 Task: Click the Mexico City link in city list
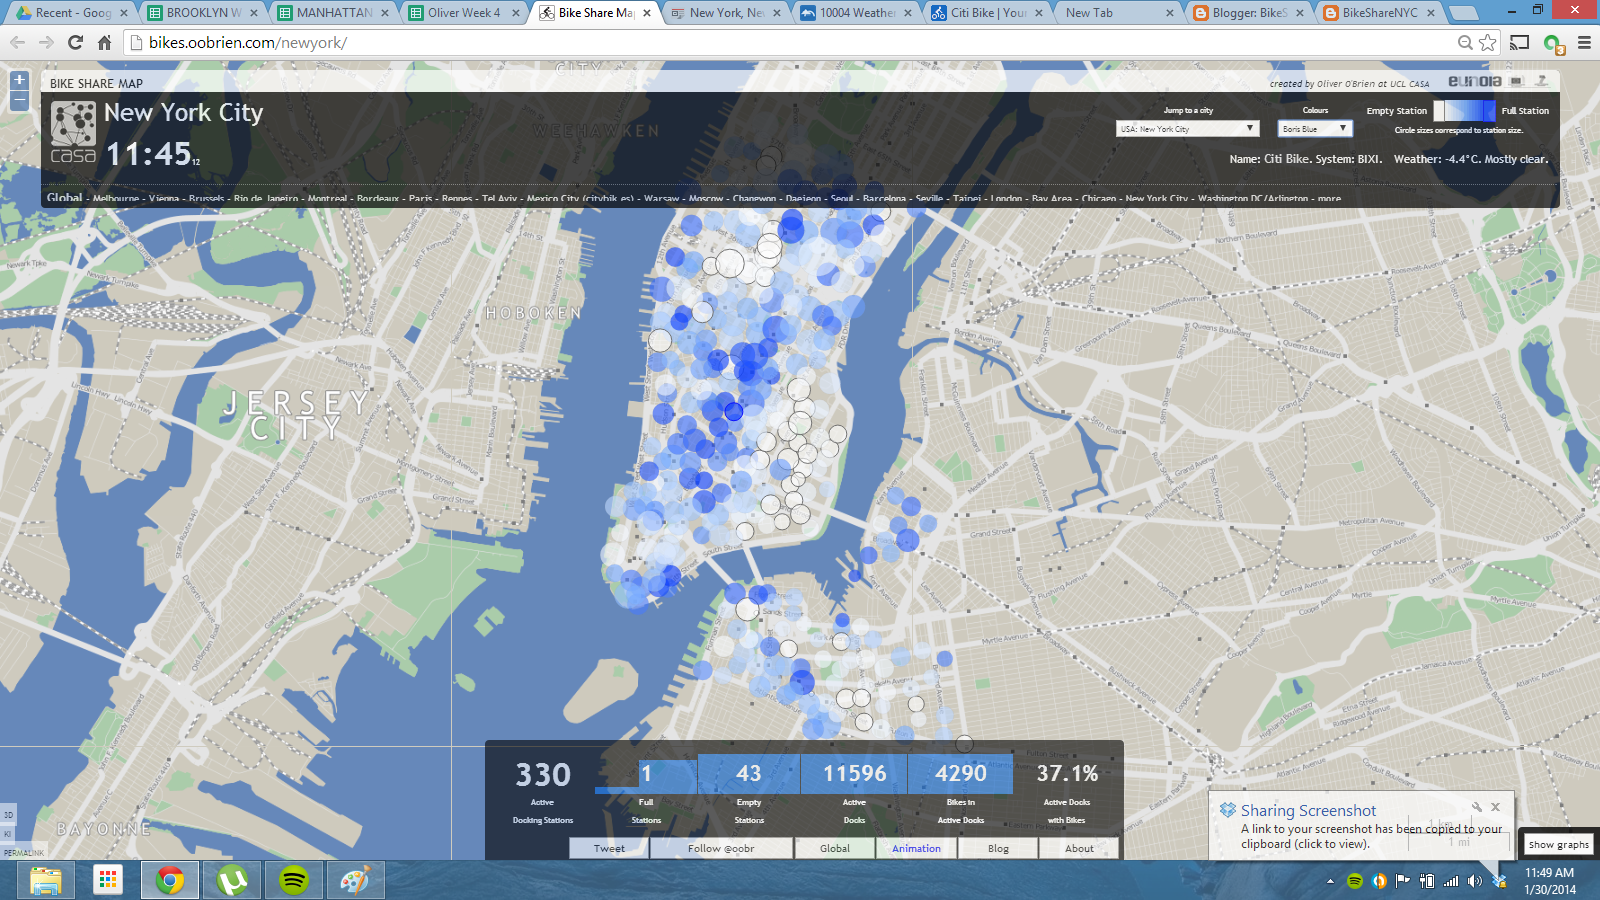tap(580, 199)
